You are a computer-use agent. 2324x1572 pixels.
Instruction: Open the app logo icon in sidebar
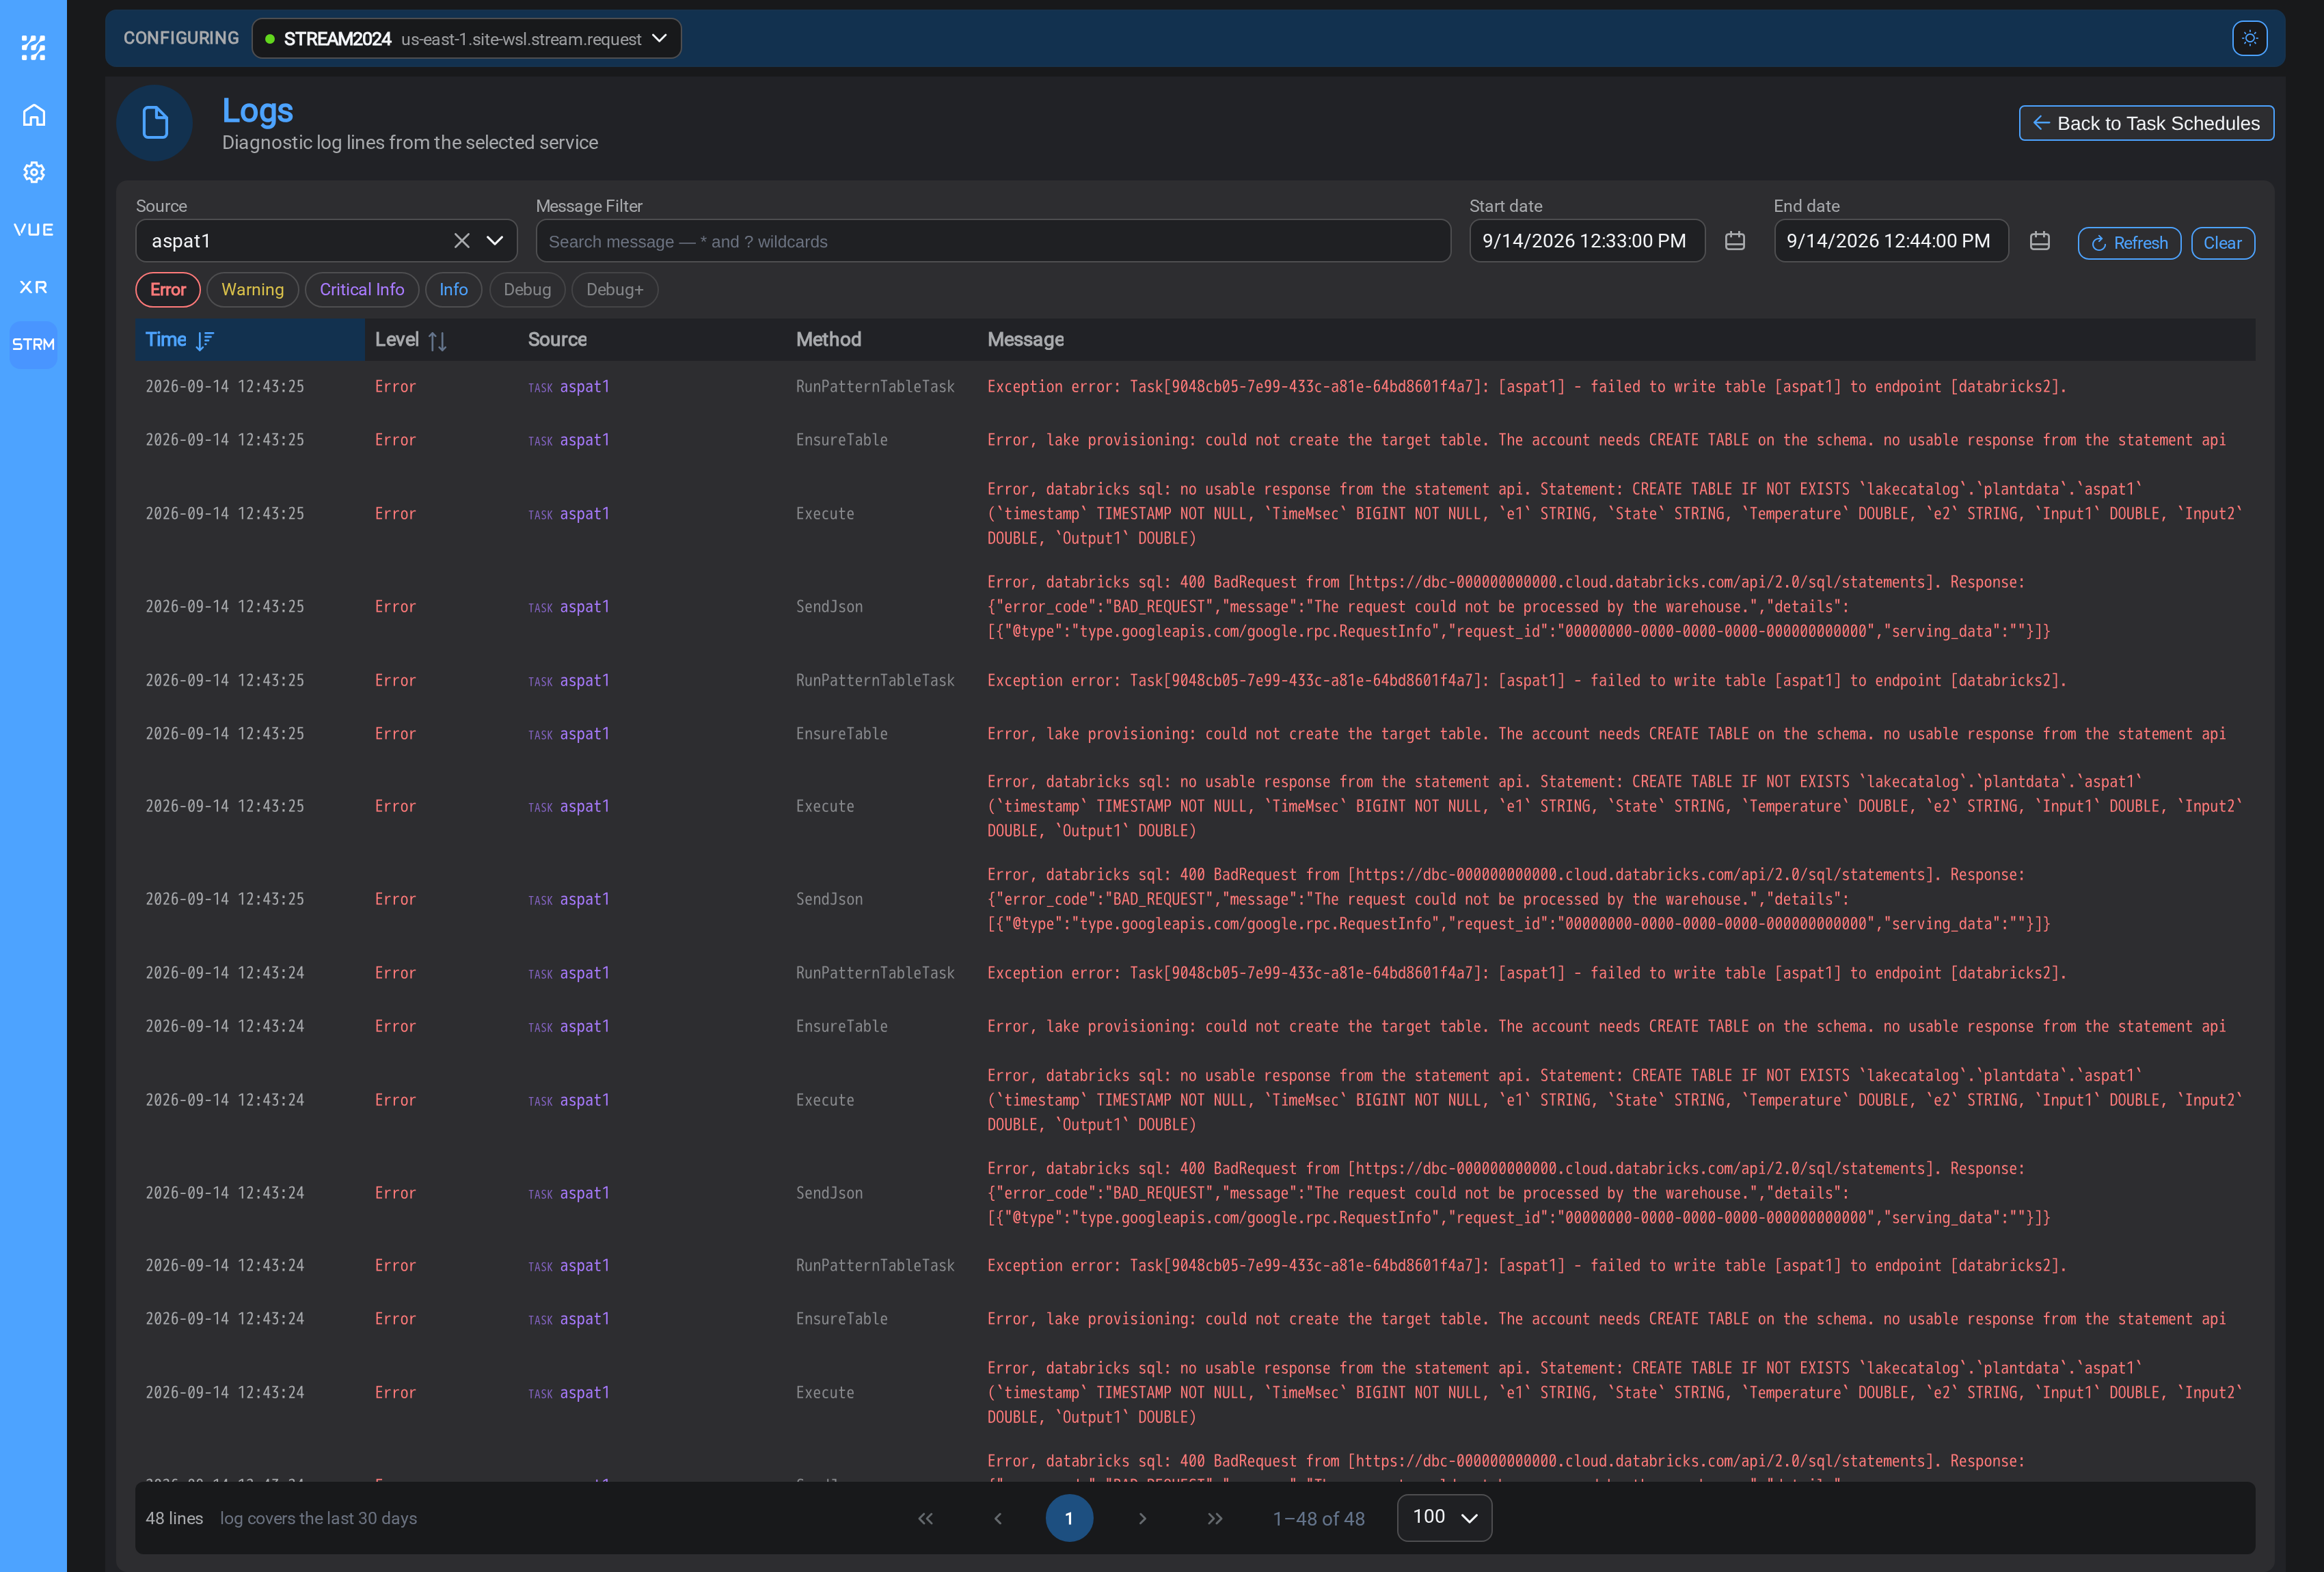click(33, 47)
